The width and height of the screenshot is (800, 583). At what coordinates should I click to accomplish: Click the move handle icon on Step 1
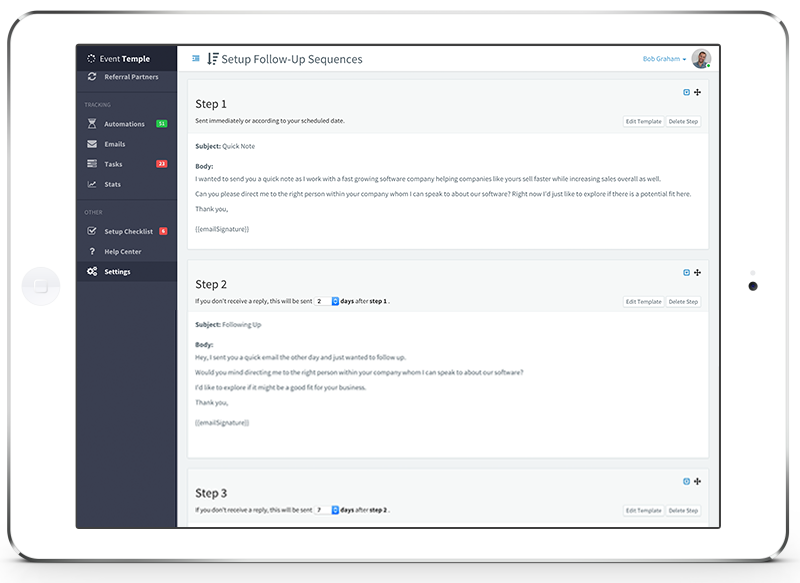click(x=697, y=92)
